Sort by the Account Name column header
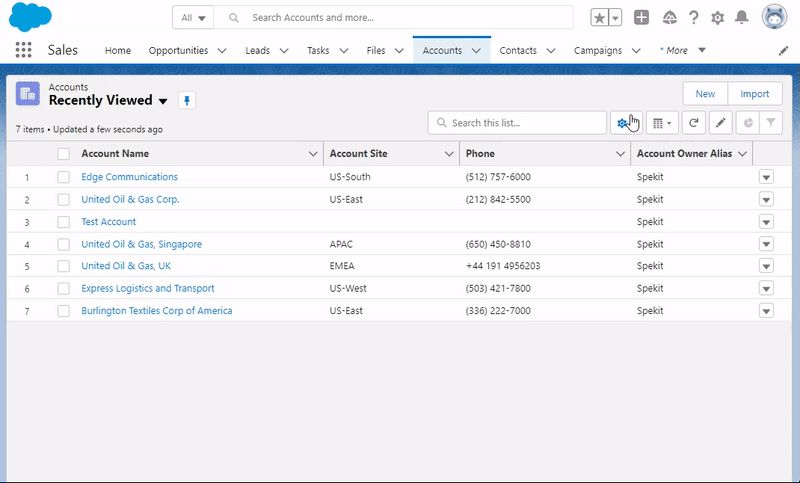The width and height of the screenshot is (800, 483). click(115, 154)
